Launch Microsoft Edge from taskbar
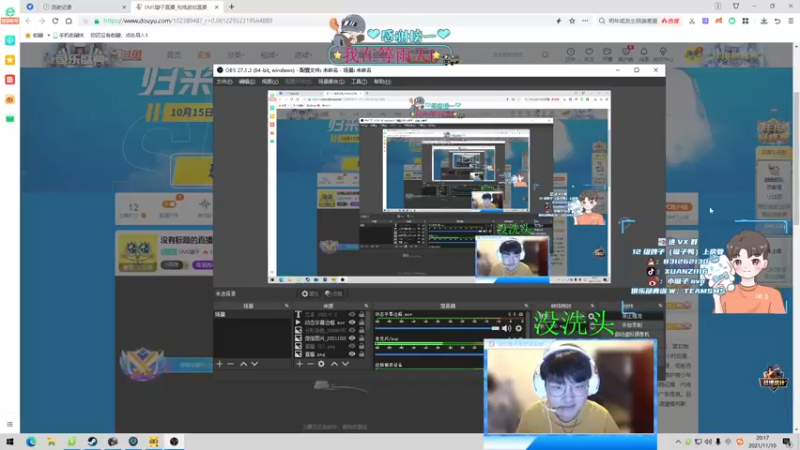 (x=31, y=442)
